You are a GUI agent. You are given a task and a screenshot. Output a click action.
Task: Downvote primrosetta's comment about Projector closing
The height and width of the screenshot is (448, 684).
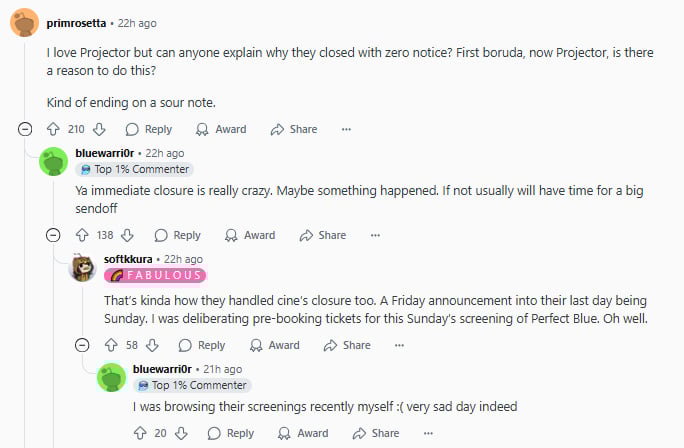99,129
